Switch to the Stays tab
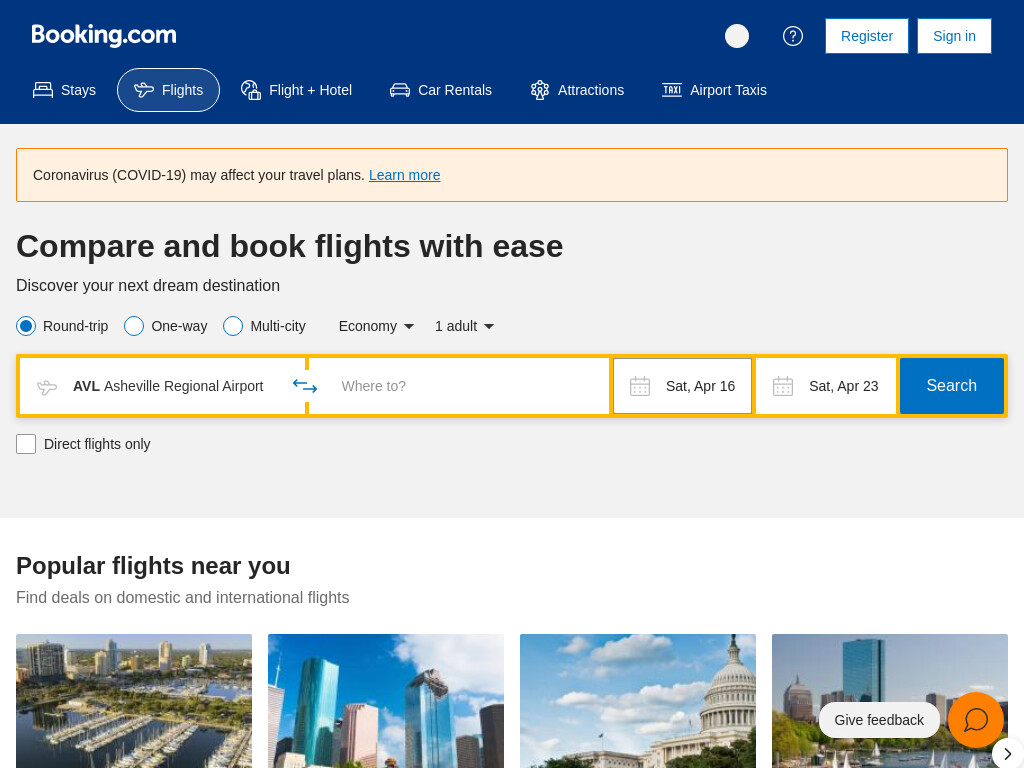Image resolution: width=1024 pixels, height=768 pixels. 65,90
